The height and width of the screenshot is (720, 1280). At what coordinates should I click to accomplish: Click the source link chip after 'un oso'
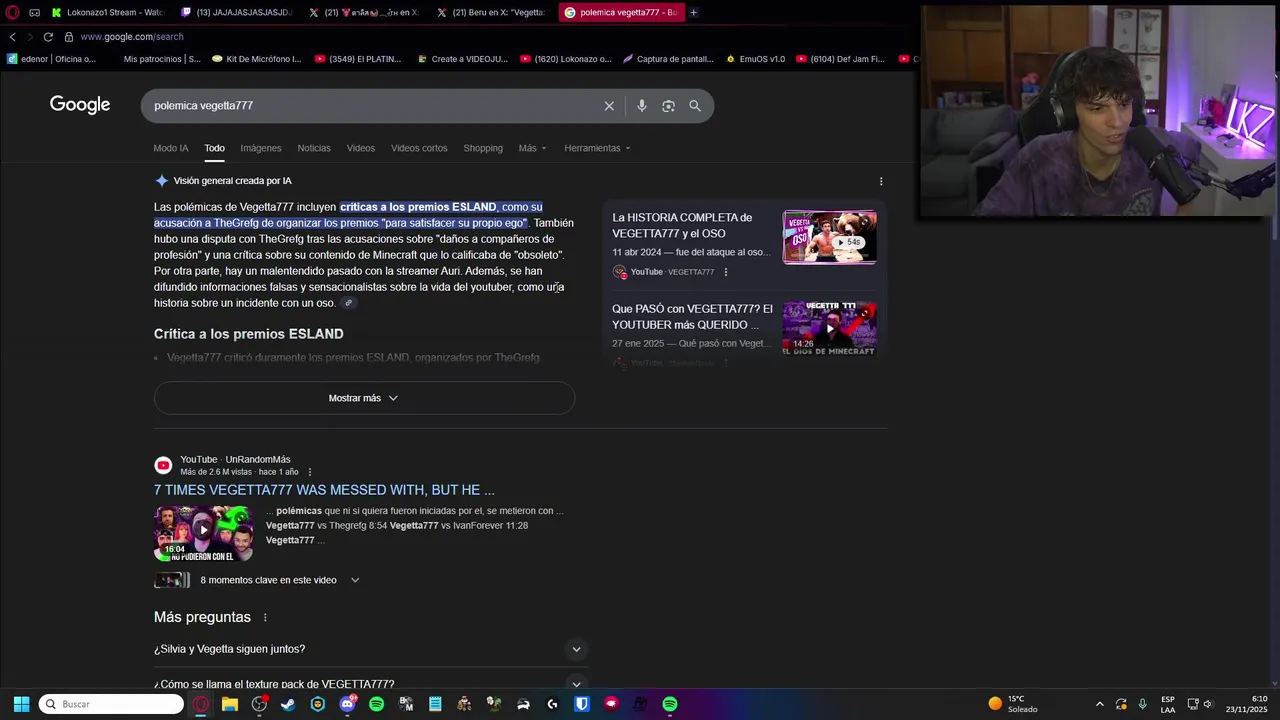pyautogui.click(x=348, y=303)
